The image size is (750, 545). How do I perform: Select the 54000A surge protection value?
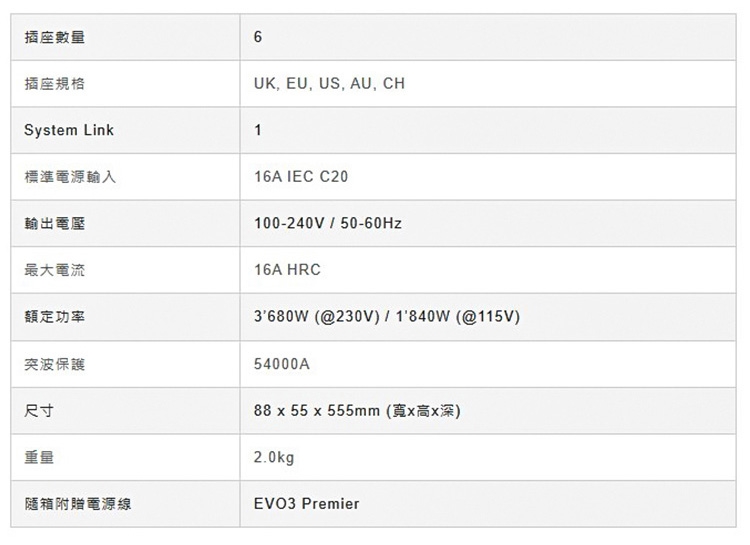pyautogui.click(x=282, y=364)
